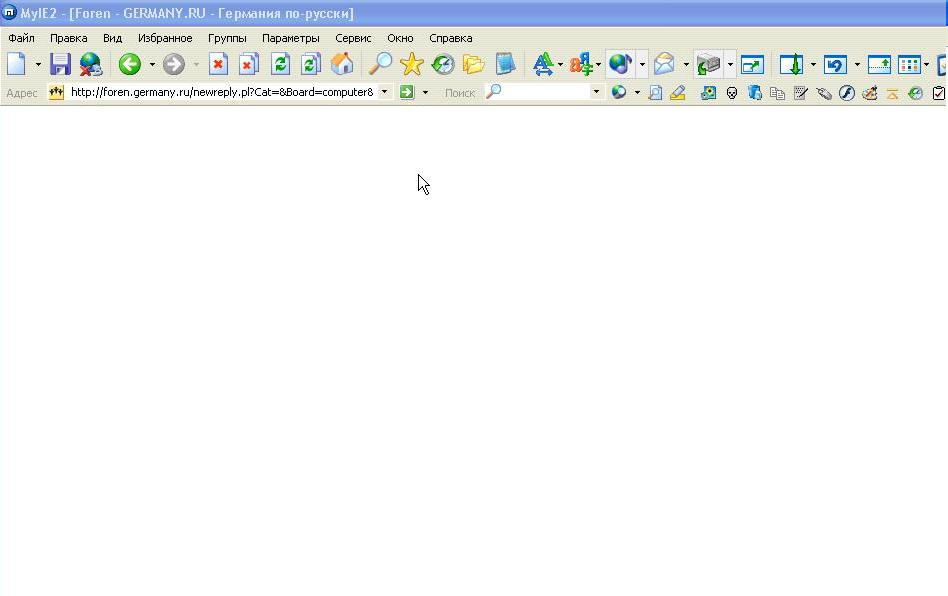Image resolution: width=948 pixels, height=596 pixels.
Task: Click the Flash filter icon
Action: click(846, 93)
